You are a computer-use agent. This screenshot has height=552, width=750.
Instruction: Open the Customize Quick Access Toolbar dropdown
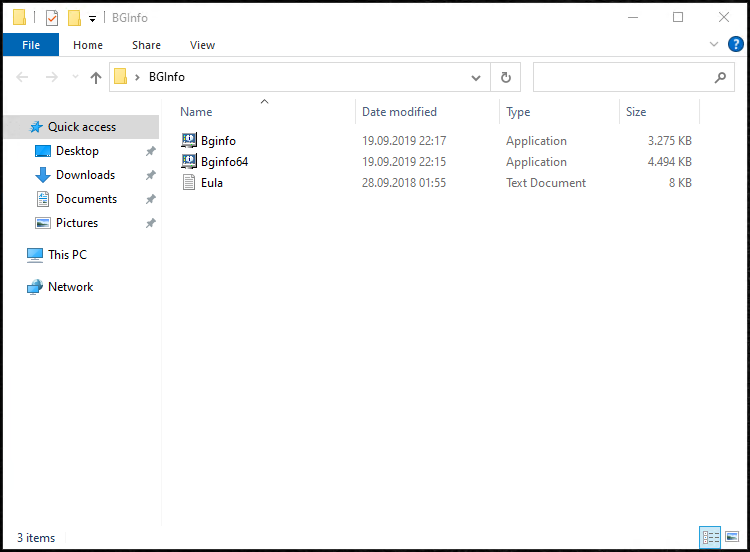point(92,19)
